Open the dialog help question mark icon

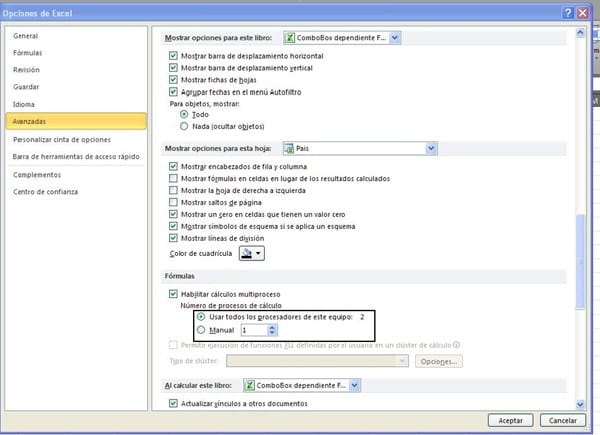click(x=568, y=13)
